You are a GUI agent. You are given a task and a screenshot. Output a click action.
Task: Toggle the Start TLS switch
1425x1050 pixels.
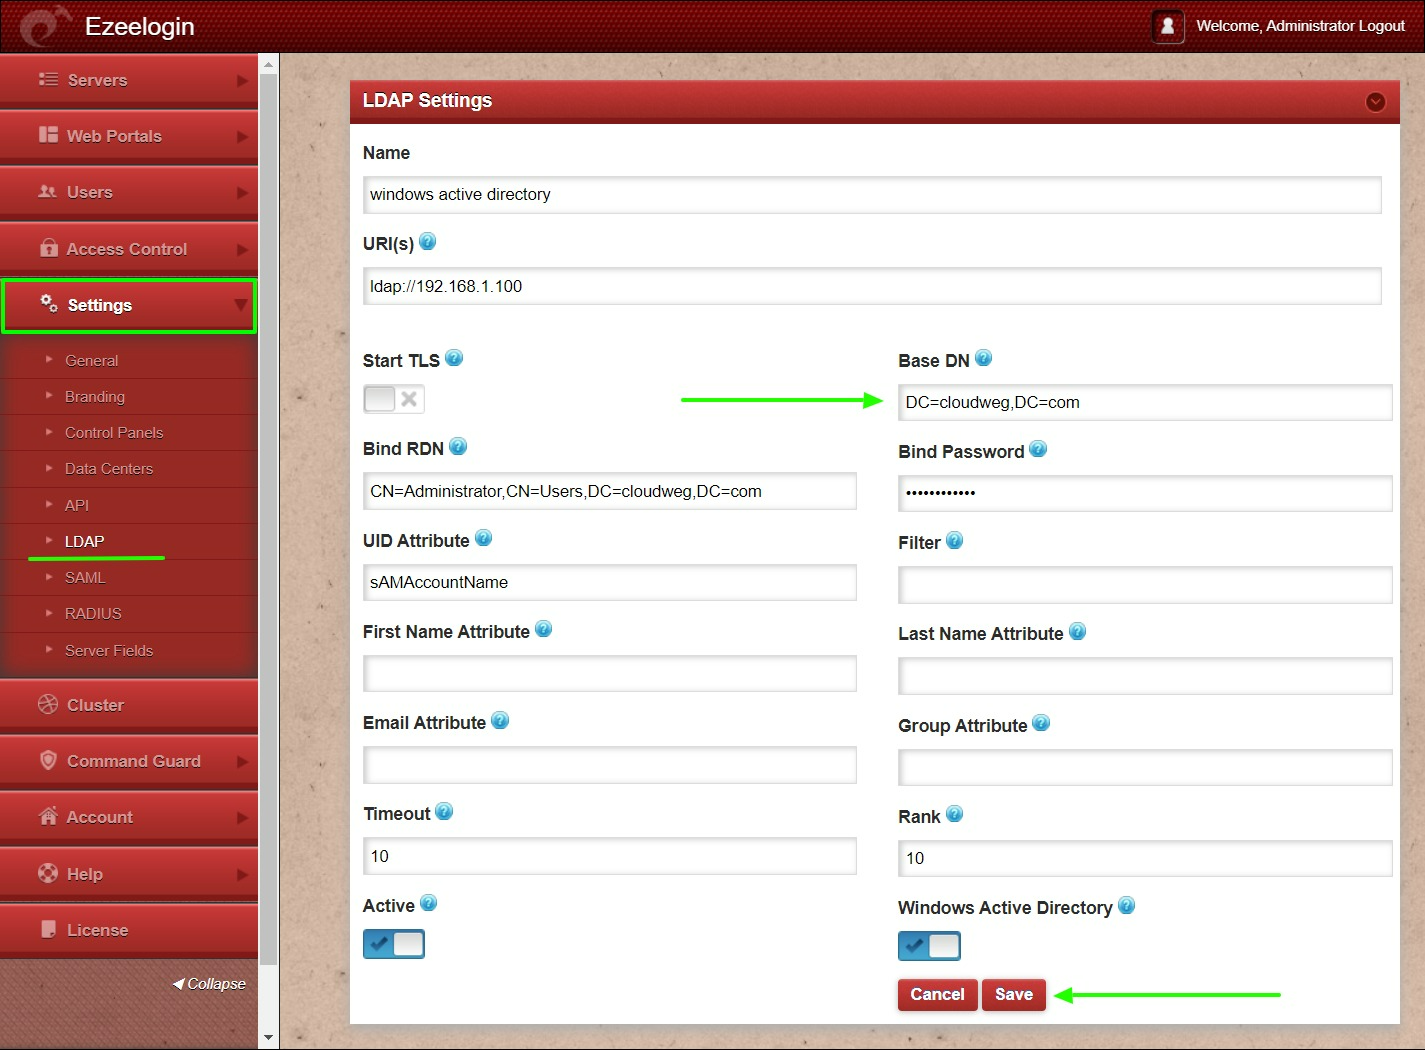[394, 399]
